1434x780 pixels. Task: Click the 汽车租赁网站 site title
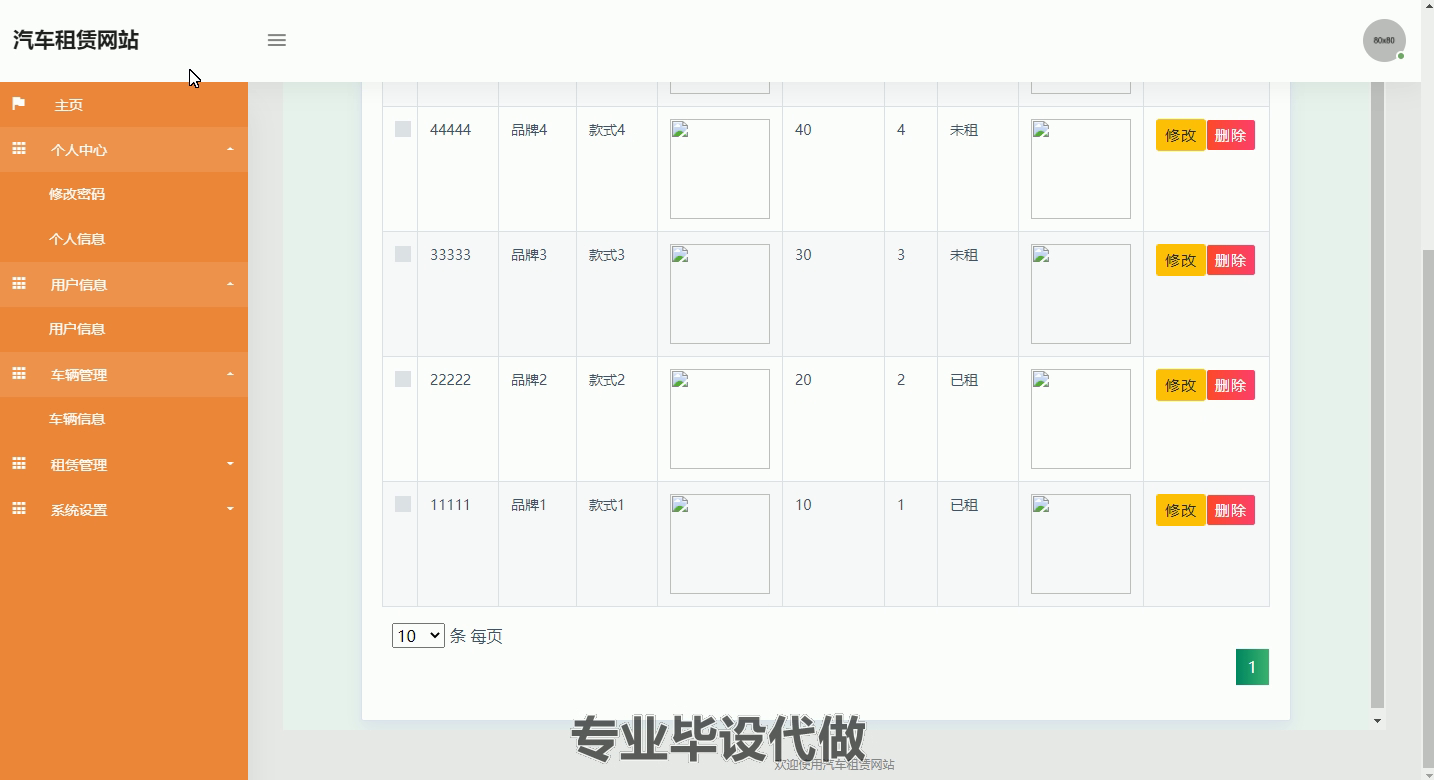coord(76,40)
